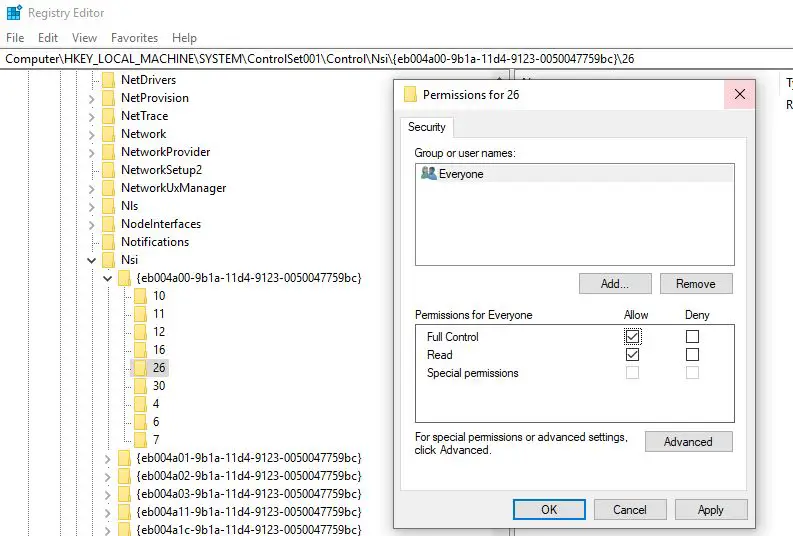Expand the {eb004a01-9b1a-11d4-9123-0050047759bc} key

pyautogui.click(x=108, y=458)
